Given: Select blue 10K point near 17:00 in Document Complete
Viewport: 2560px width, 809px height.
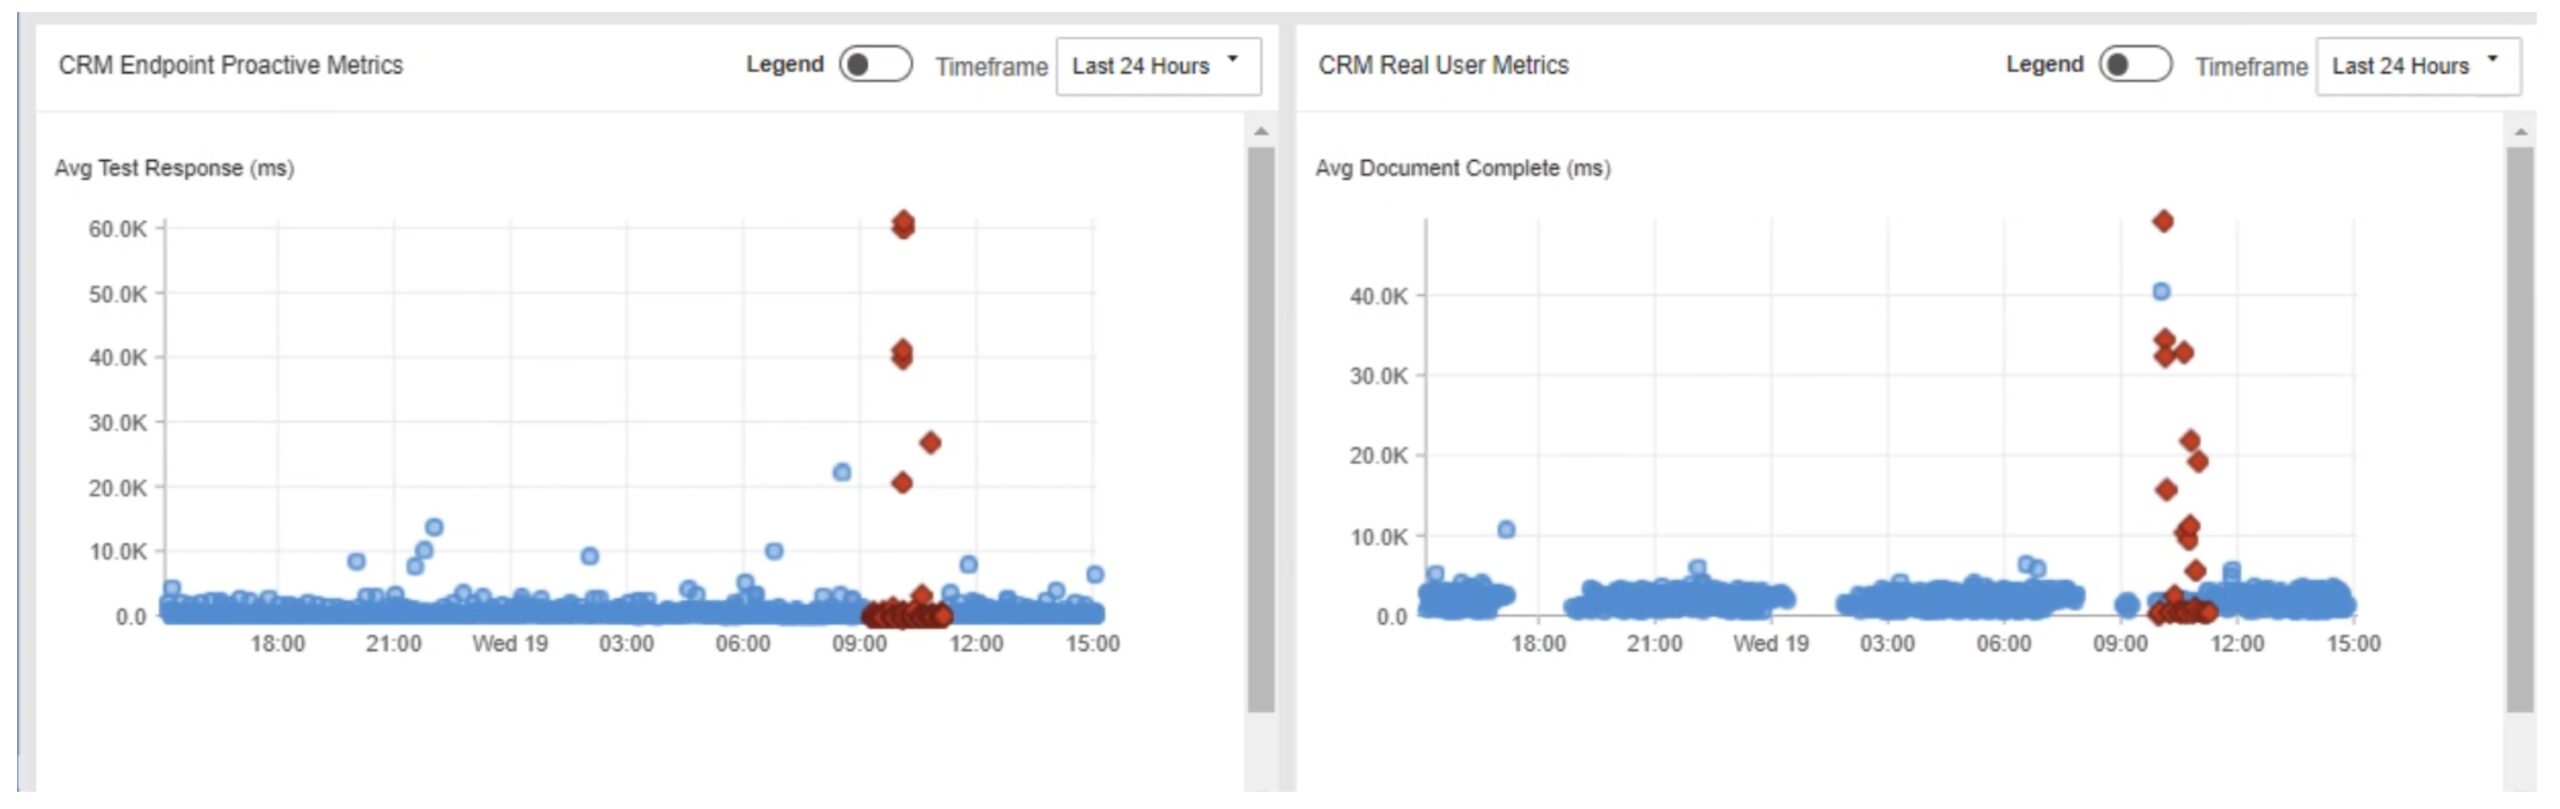Looking at the screenshot, I should [1506, 530].
